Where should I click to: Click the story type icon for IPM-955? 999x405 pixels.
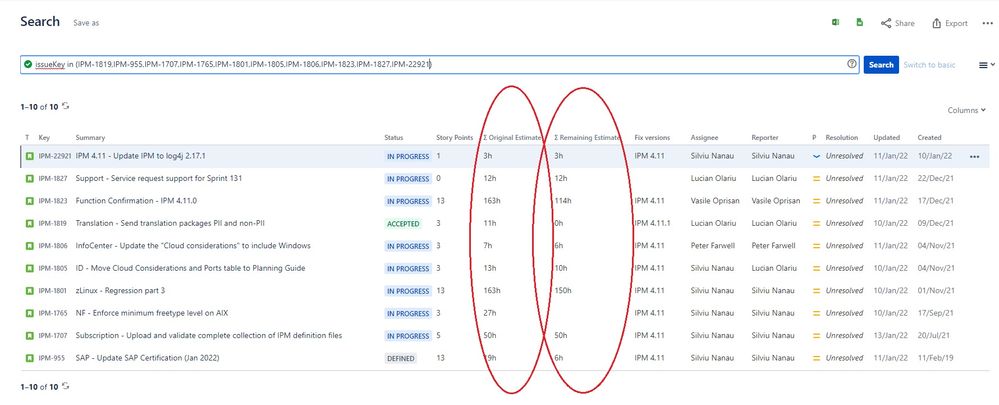(x=29, y=359)
